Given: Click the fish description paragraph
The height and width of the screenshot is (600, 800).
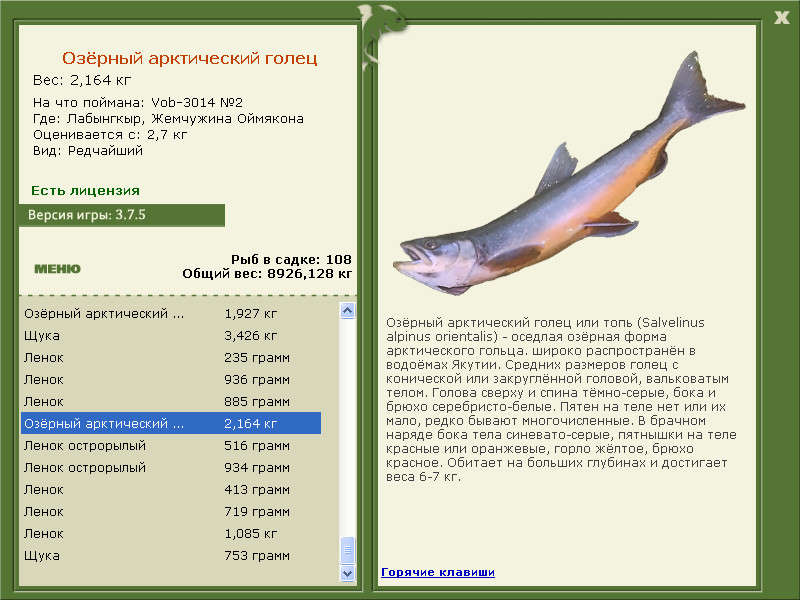Looking at the screenshot, I should coord(561,399).
